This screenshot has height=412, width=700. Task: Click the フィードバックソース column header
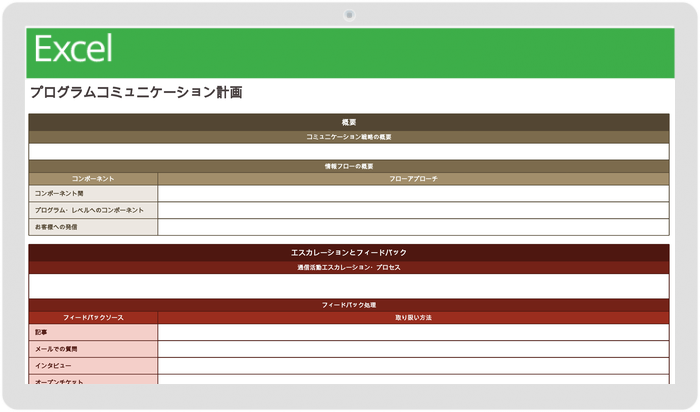(x=93, y=318)
